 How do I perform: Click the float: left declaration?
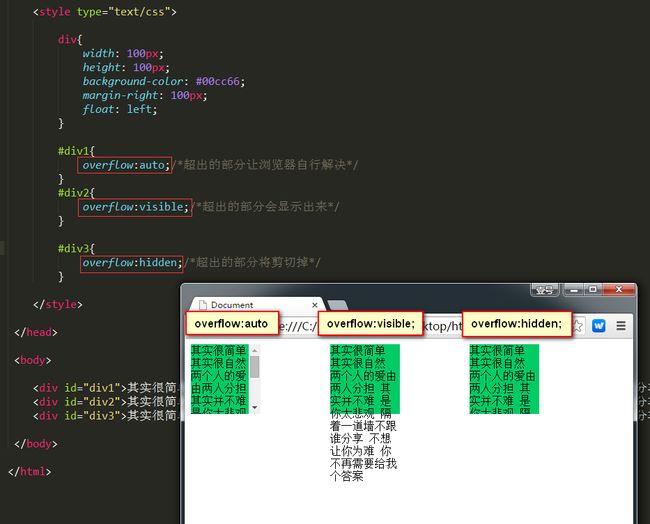click(x=120, y=109)
